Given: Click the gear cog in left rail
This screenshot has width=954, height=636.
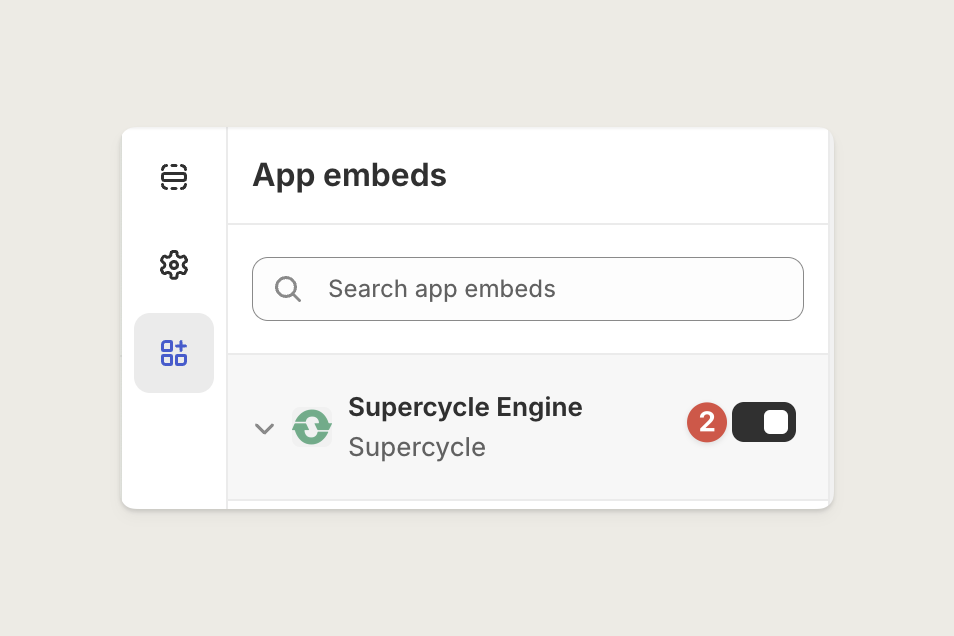Looking at the screenshot, I should (174, 265).
